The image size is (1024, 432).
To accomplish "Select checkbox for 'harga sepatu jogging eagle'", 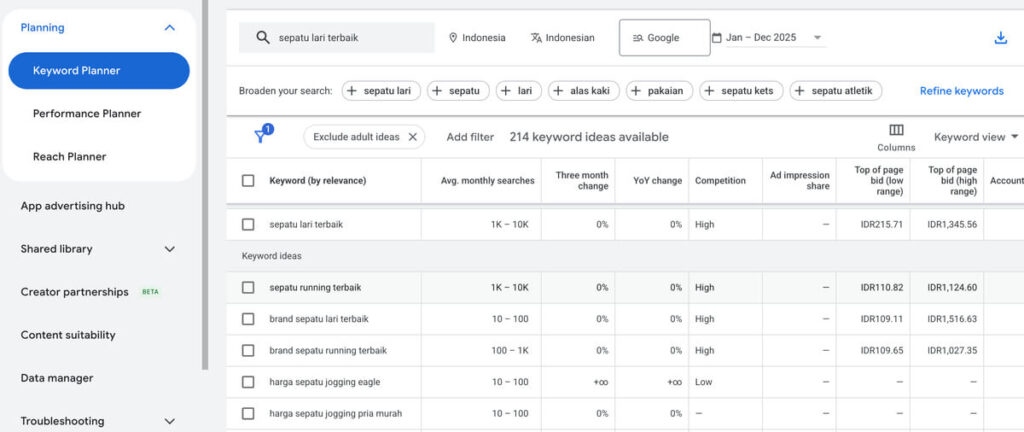I will (248, 382).
